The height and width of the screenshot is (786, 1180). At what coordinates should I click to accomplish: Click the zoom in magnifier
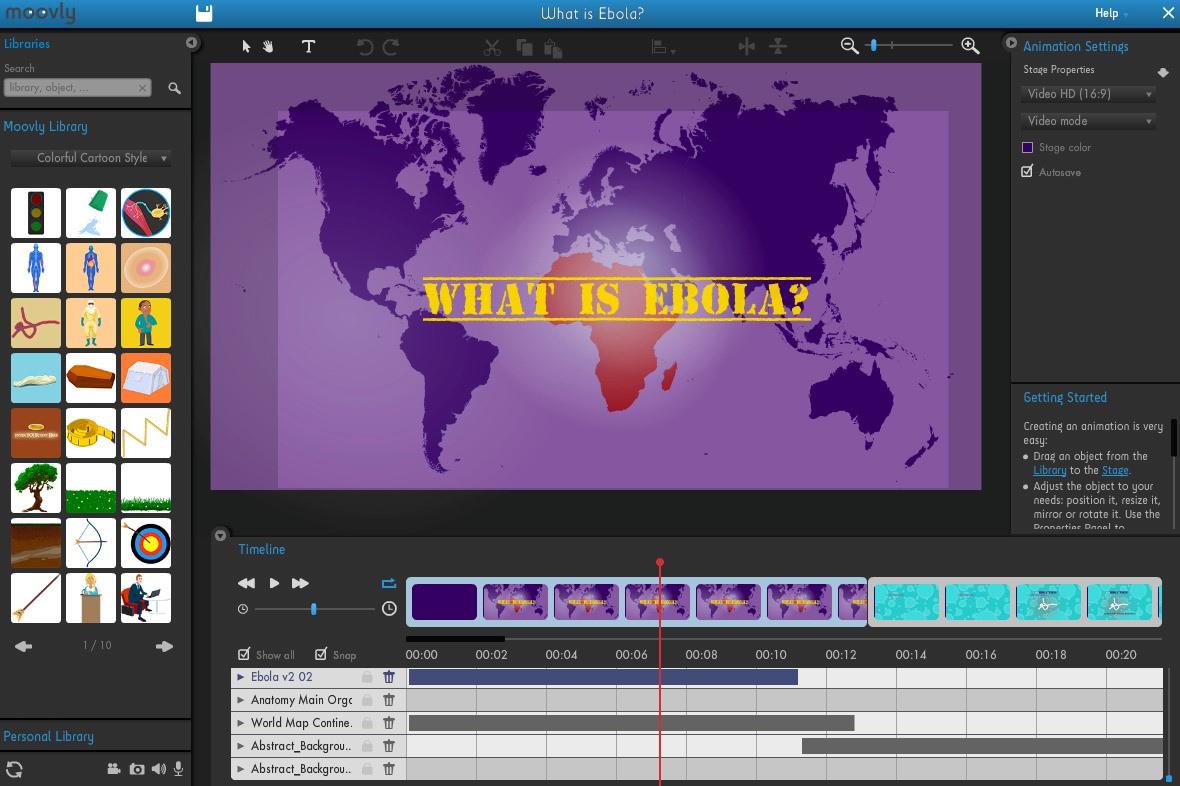pos(969,46)
